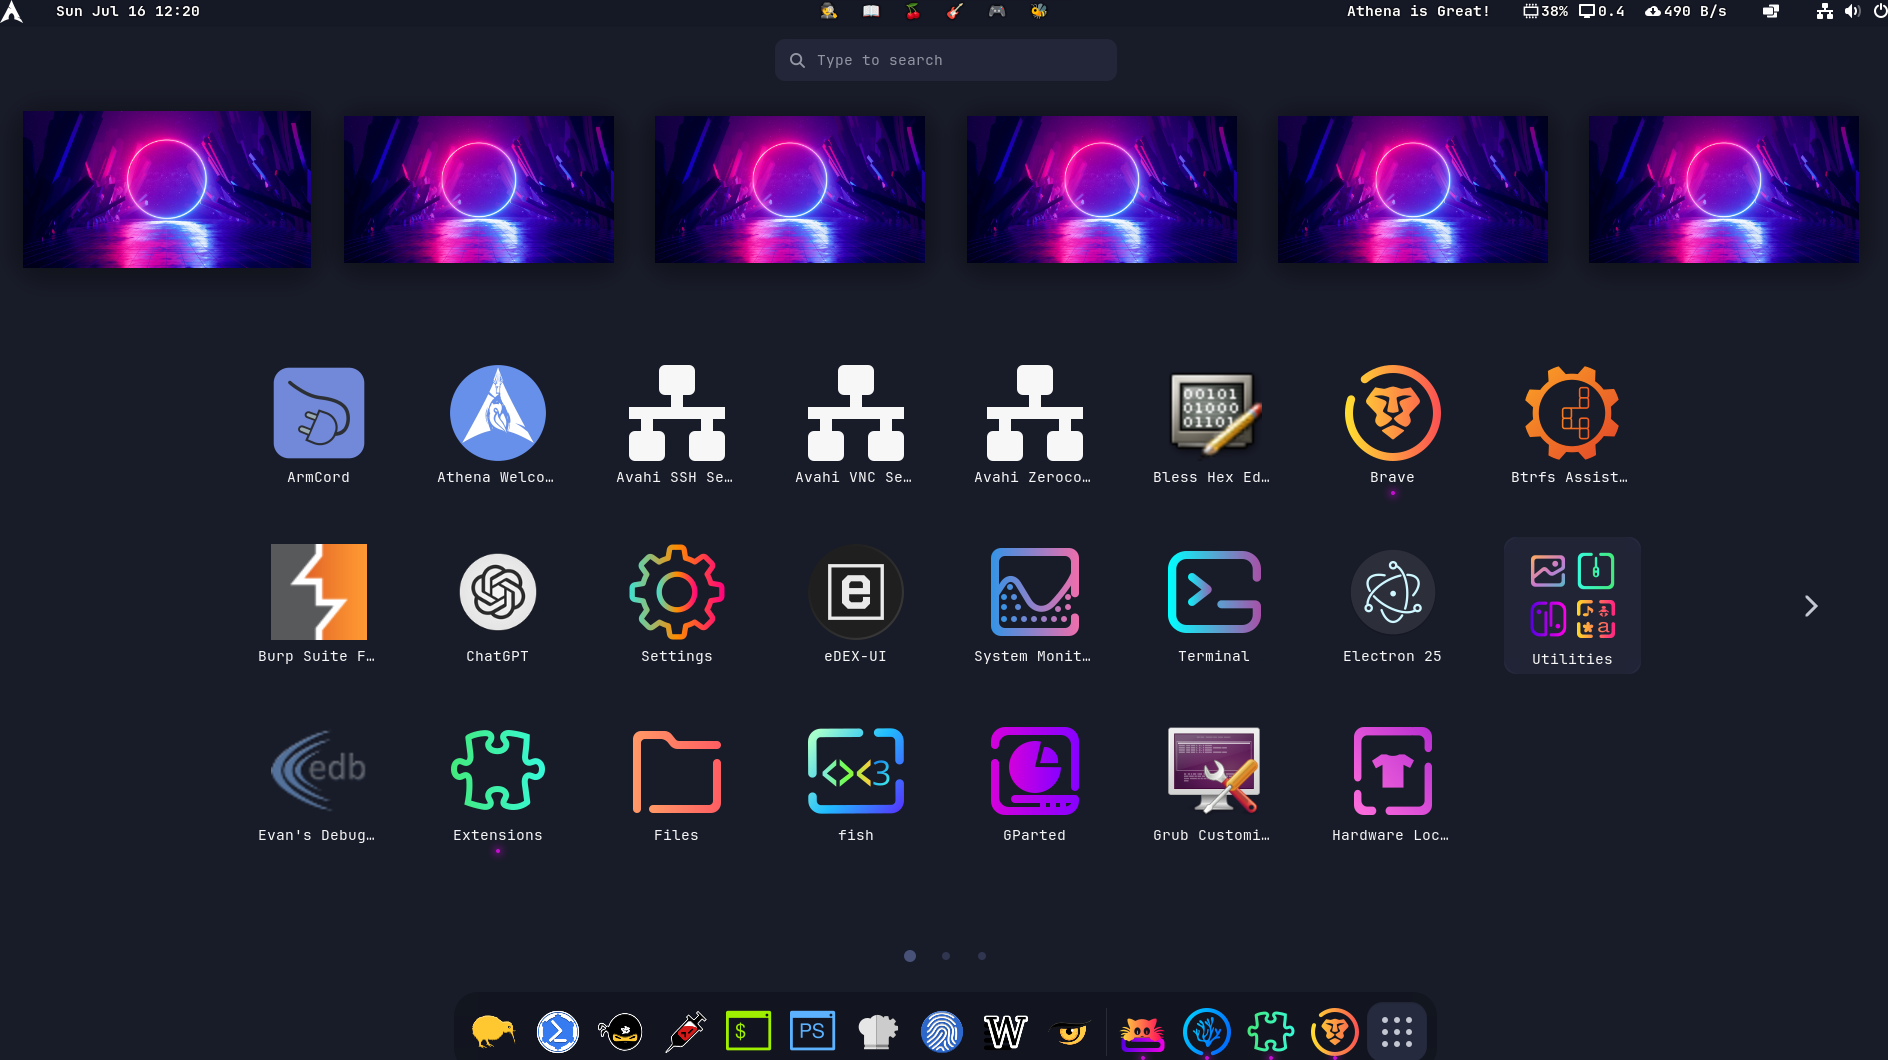Open GParted partition editor
Screen dimensions: 1888x1060
(x=1034, y=771)
